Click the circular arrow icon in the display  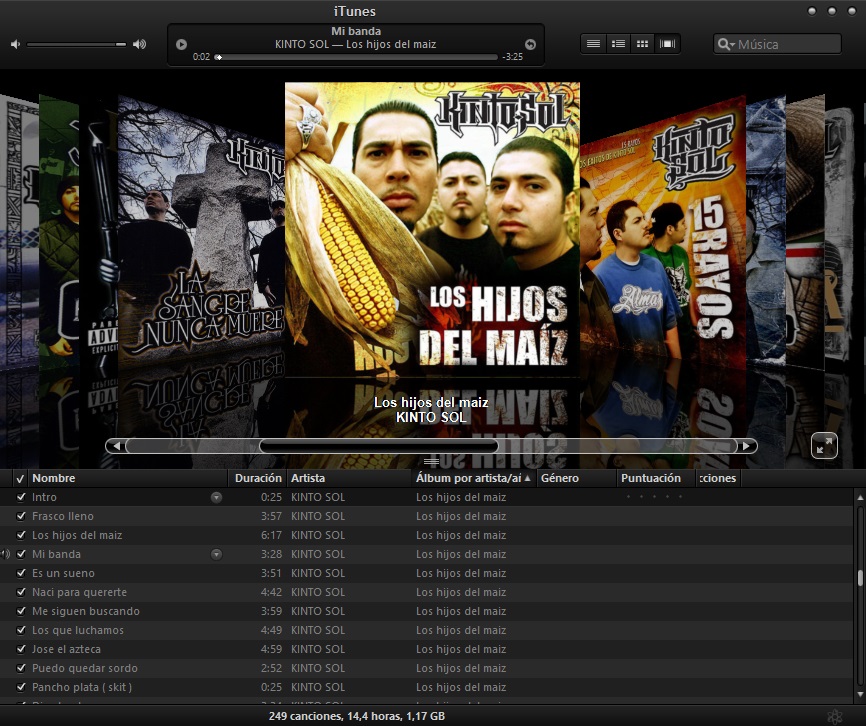click(530, 44)
